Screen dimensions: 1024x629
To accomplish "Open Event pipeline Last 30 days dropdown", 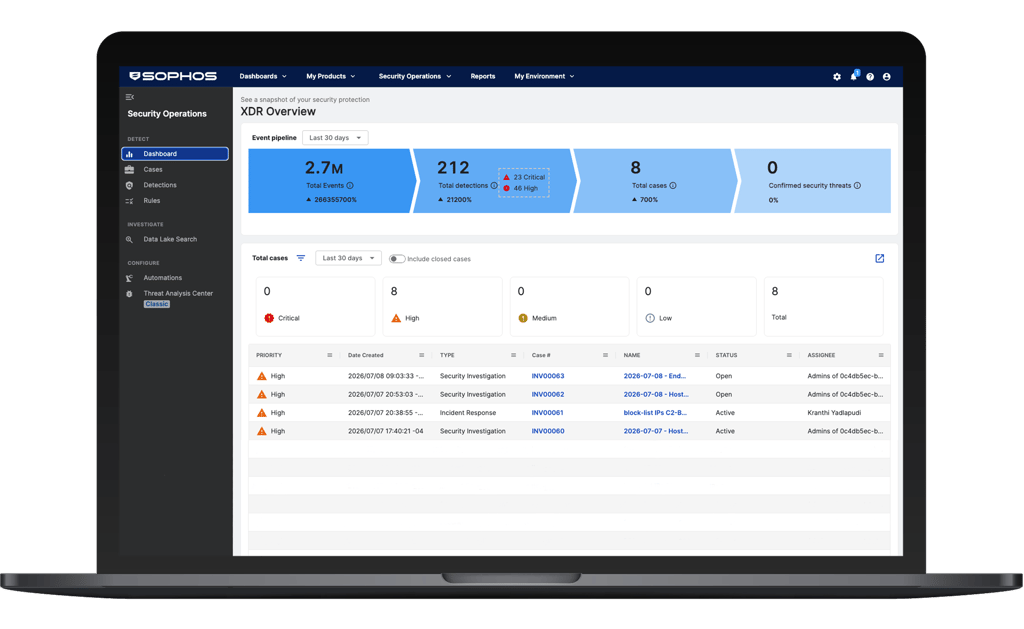I will pos(335,138).
